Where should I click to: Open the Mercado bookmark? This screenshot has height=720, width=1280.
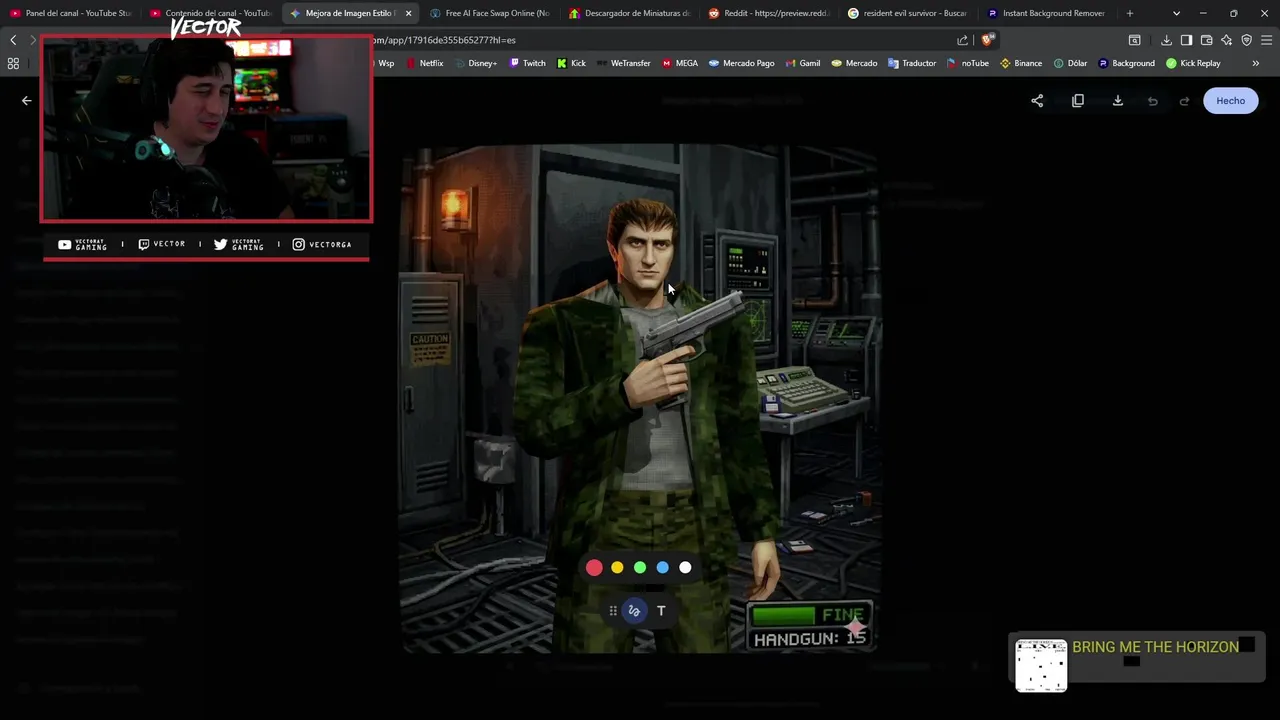click(854, 63)
